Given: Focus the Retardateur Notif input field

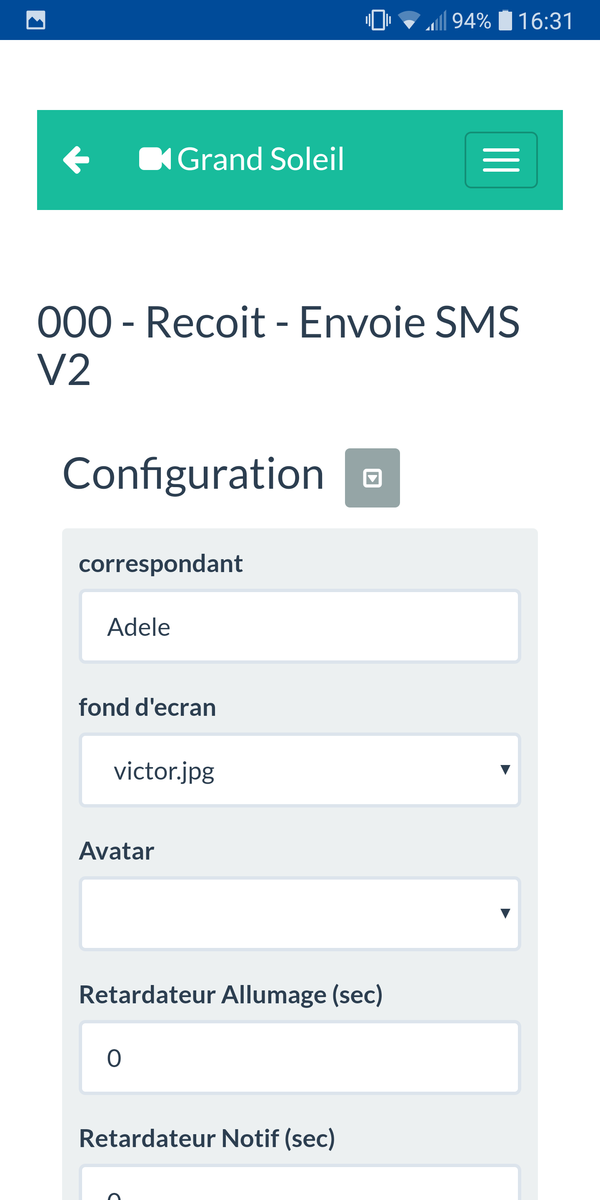Looking at the screenshot, I should point(300,1185).
